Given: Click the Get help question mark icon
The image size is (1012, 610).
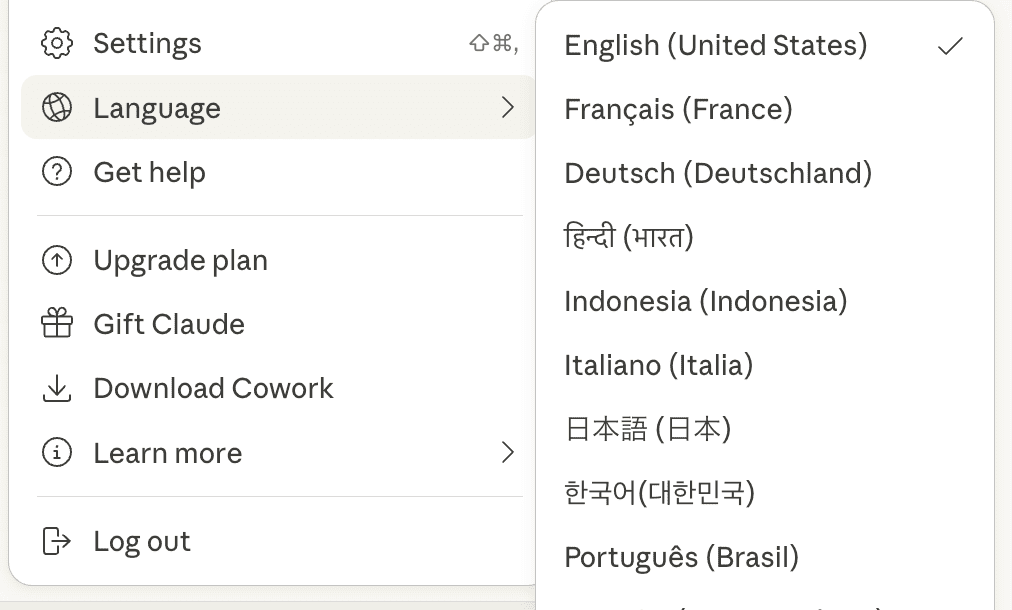Looking at the screenshot, I should point(57,172).
